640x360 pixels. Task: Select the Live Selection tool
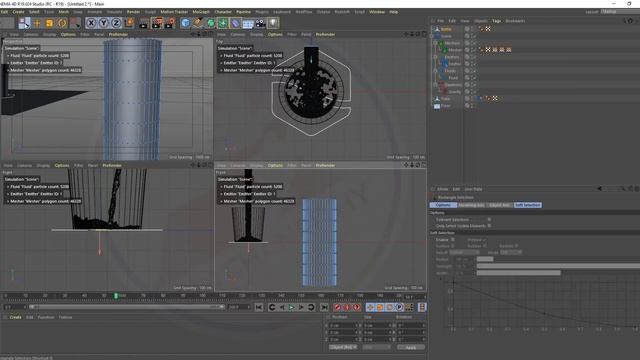click(24, 23)
